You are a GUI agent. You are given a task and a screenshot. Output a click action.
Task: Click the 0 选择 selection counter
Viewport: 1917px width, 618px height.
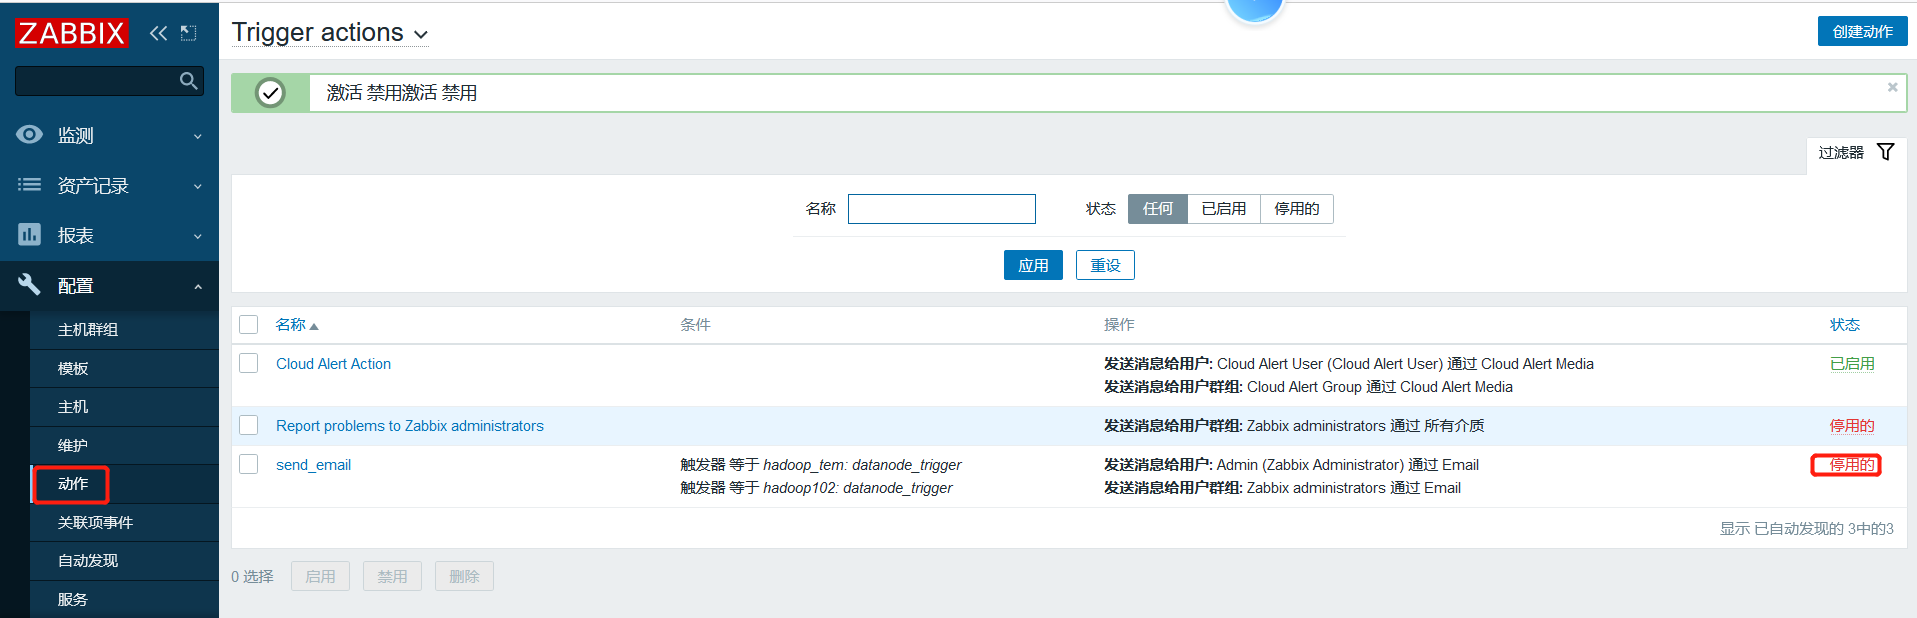click(252, 577)
